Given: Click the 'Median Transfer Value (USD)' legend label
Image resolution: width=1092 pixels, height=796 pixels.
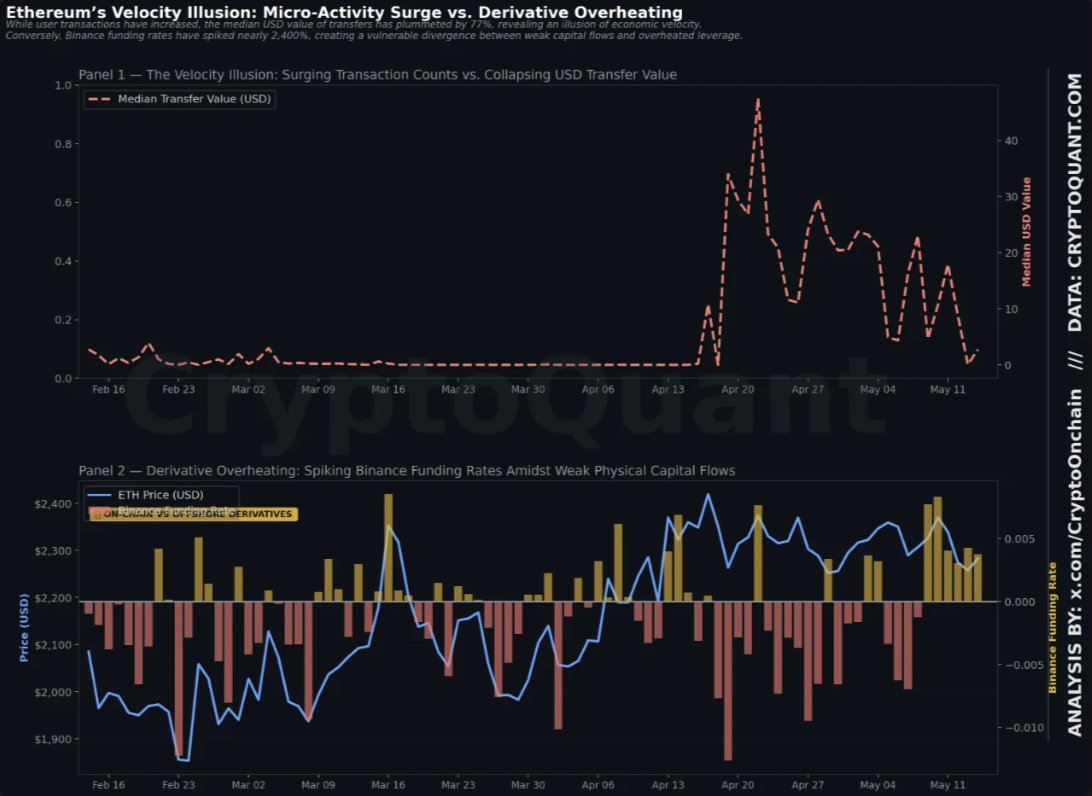Looking at the screenshot, I should pyautogui.click(x=194, y=99).
